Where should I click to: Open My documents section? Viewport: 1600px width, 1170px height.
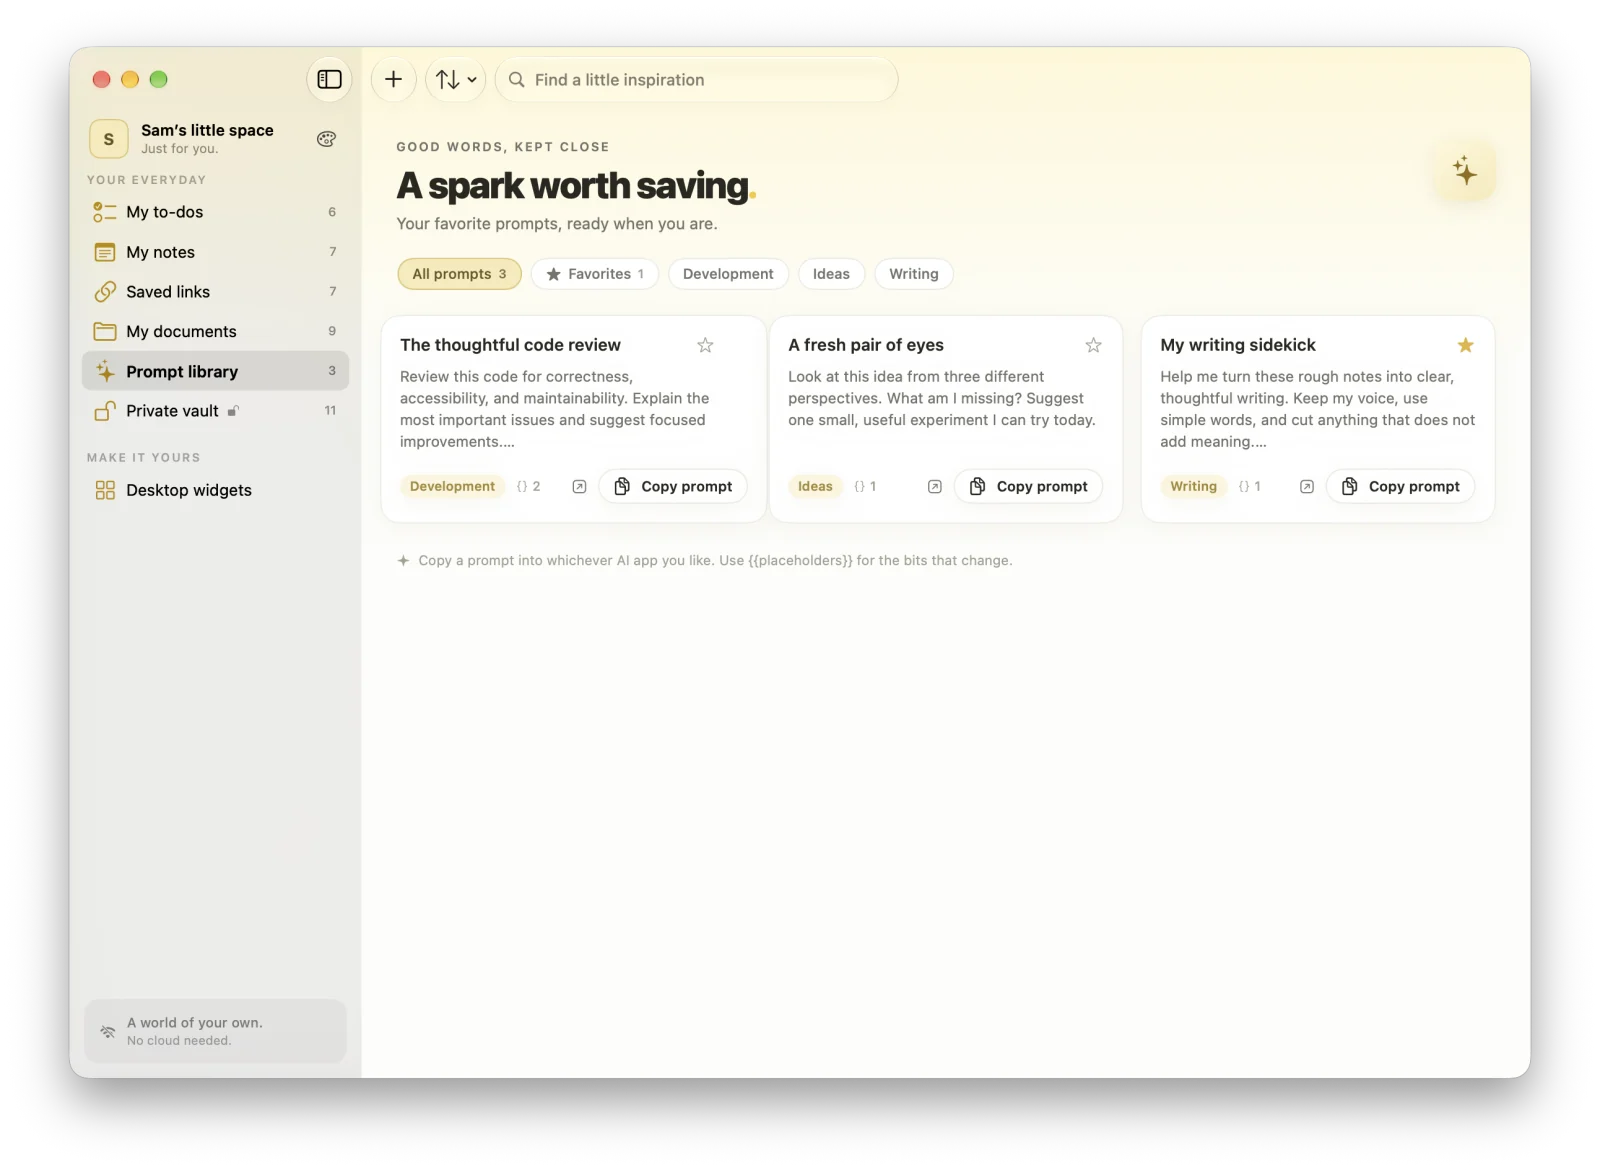click(216, 331)
